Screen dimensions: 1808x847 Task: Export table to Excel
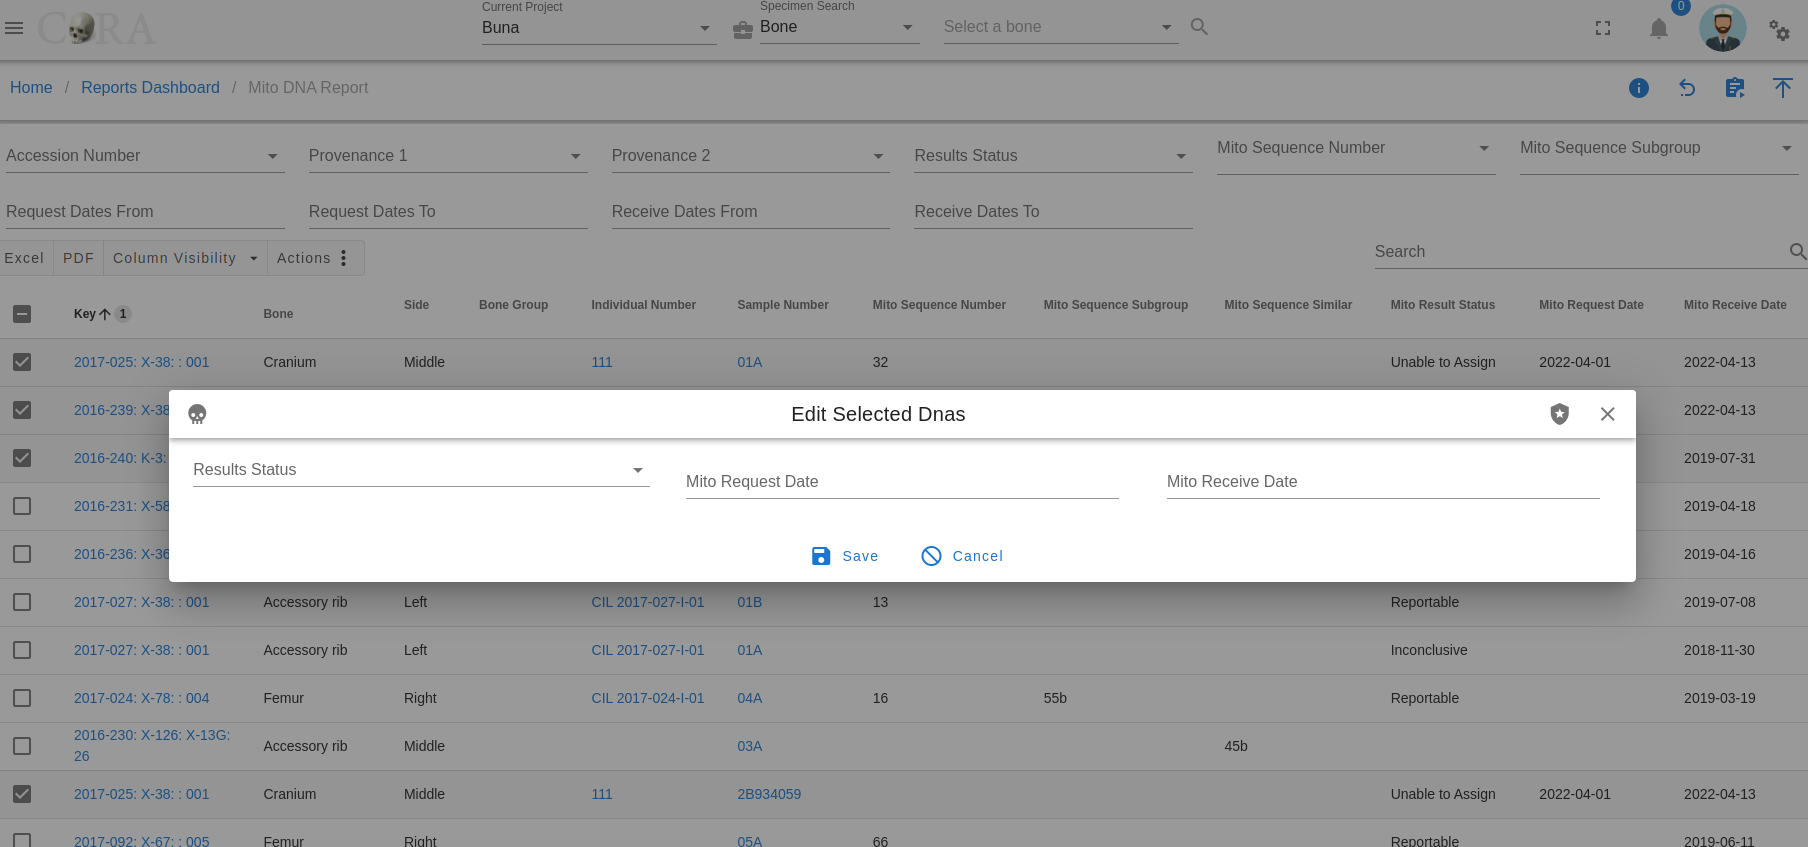(25, 258)
